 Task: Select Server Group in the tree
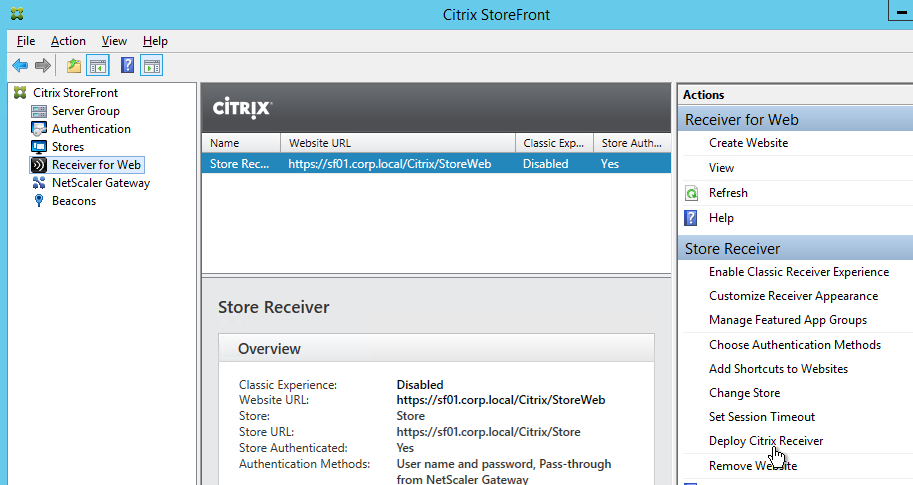point(86,111)
